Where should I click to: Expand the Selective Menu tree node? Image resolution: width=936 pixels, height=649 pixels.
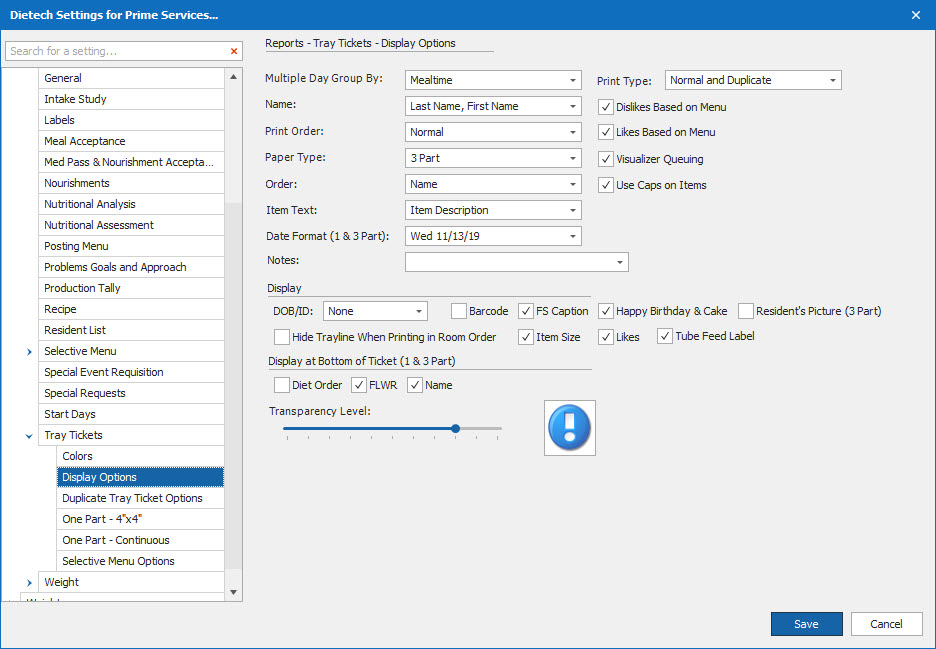tap(29, 352)
